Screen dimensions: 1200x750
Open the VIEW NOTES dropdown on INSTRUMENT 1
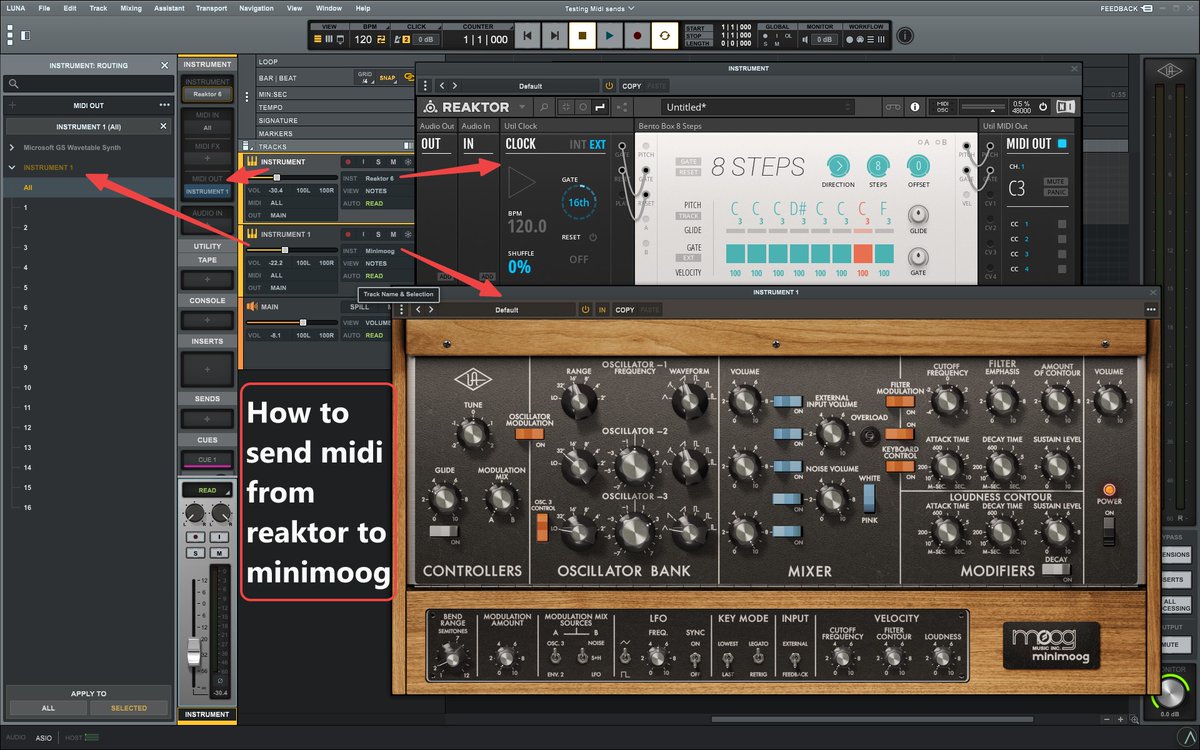pyautogui.click(x=376, y=263)
